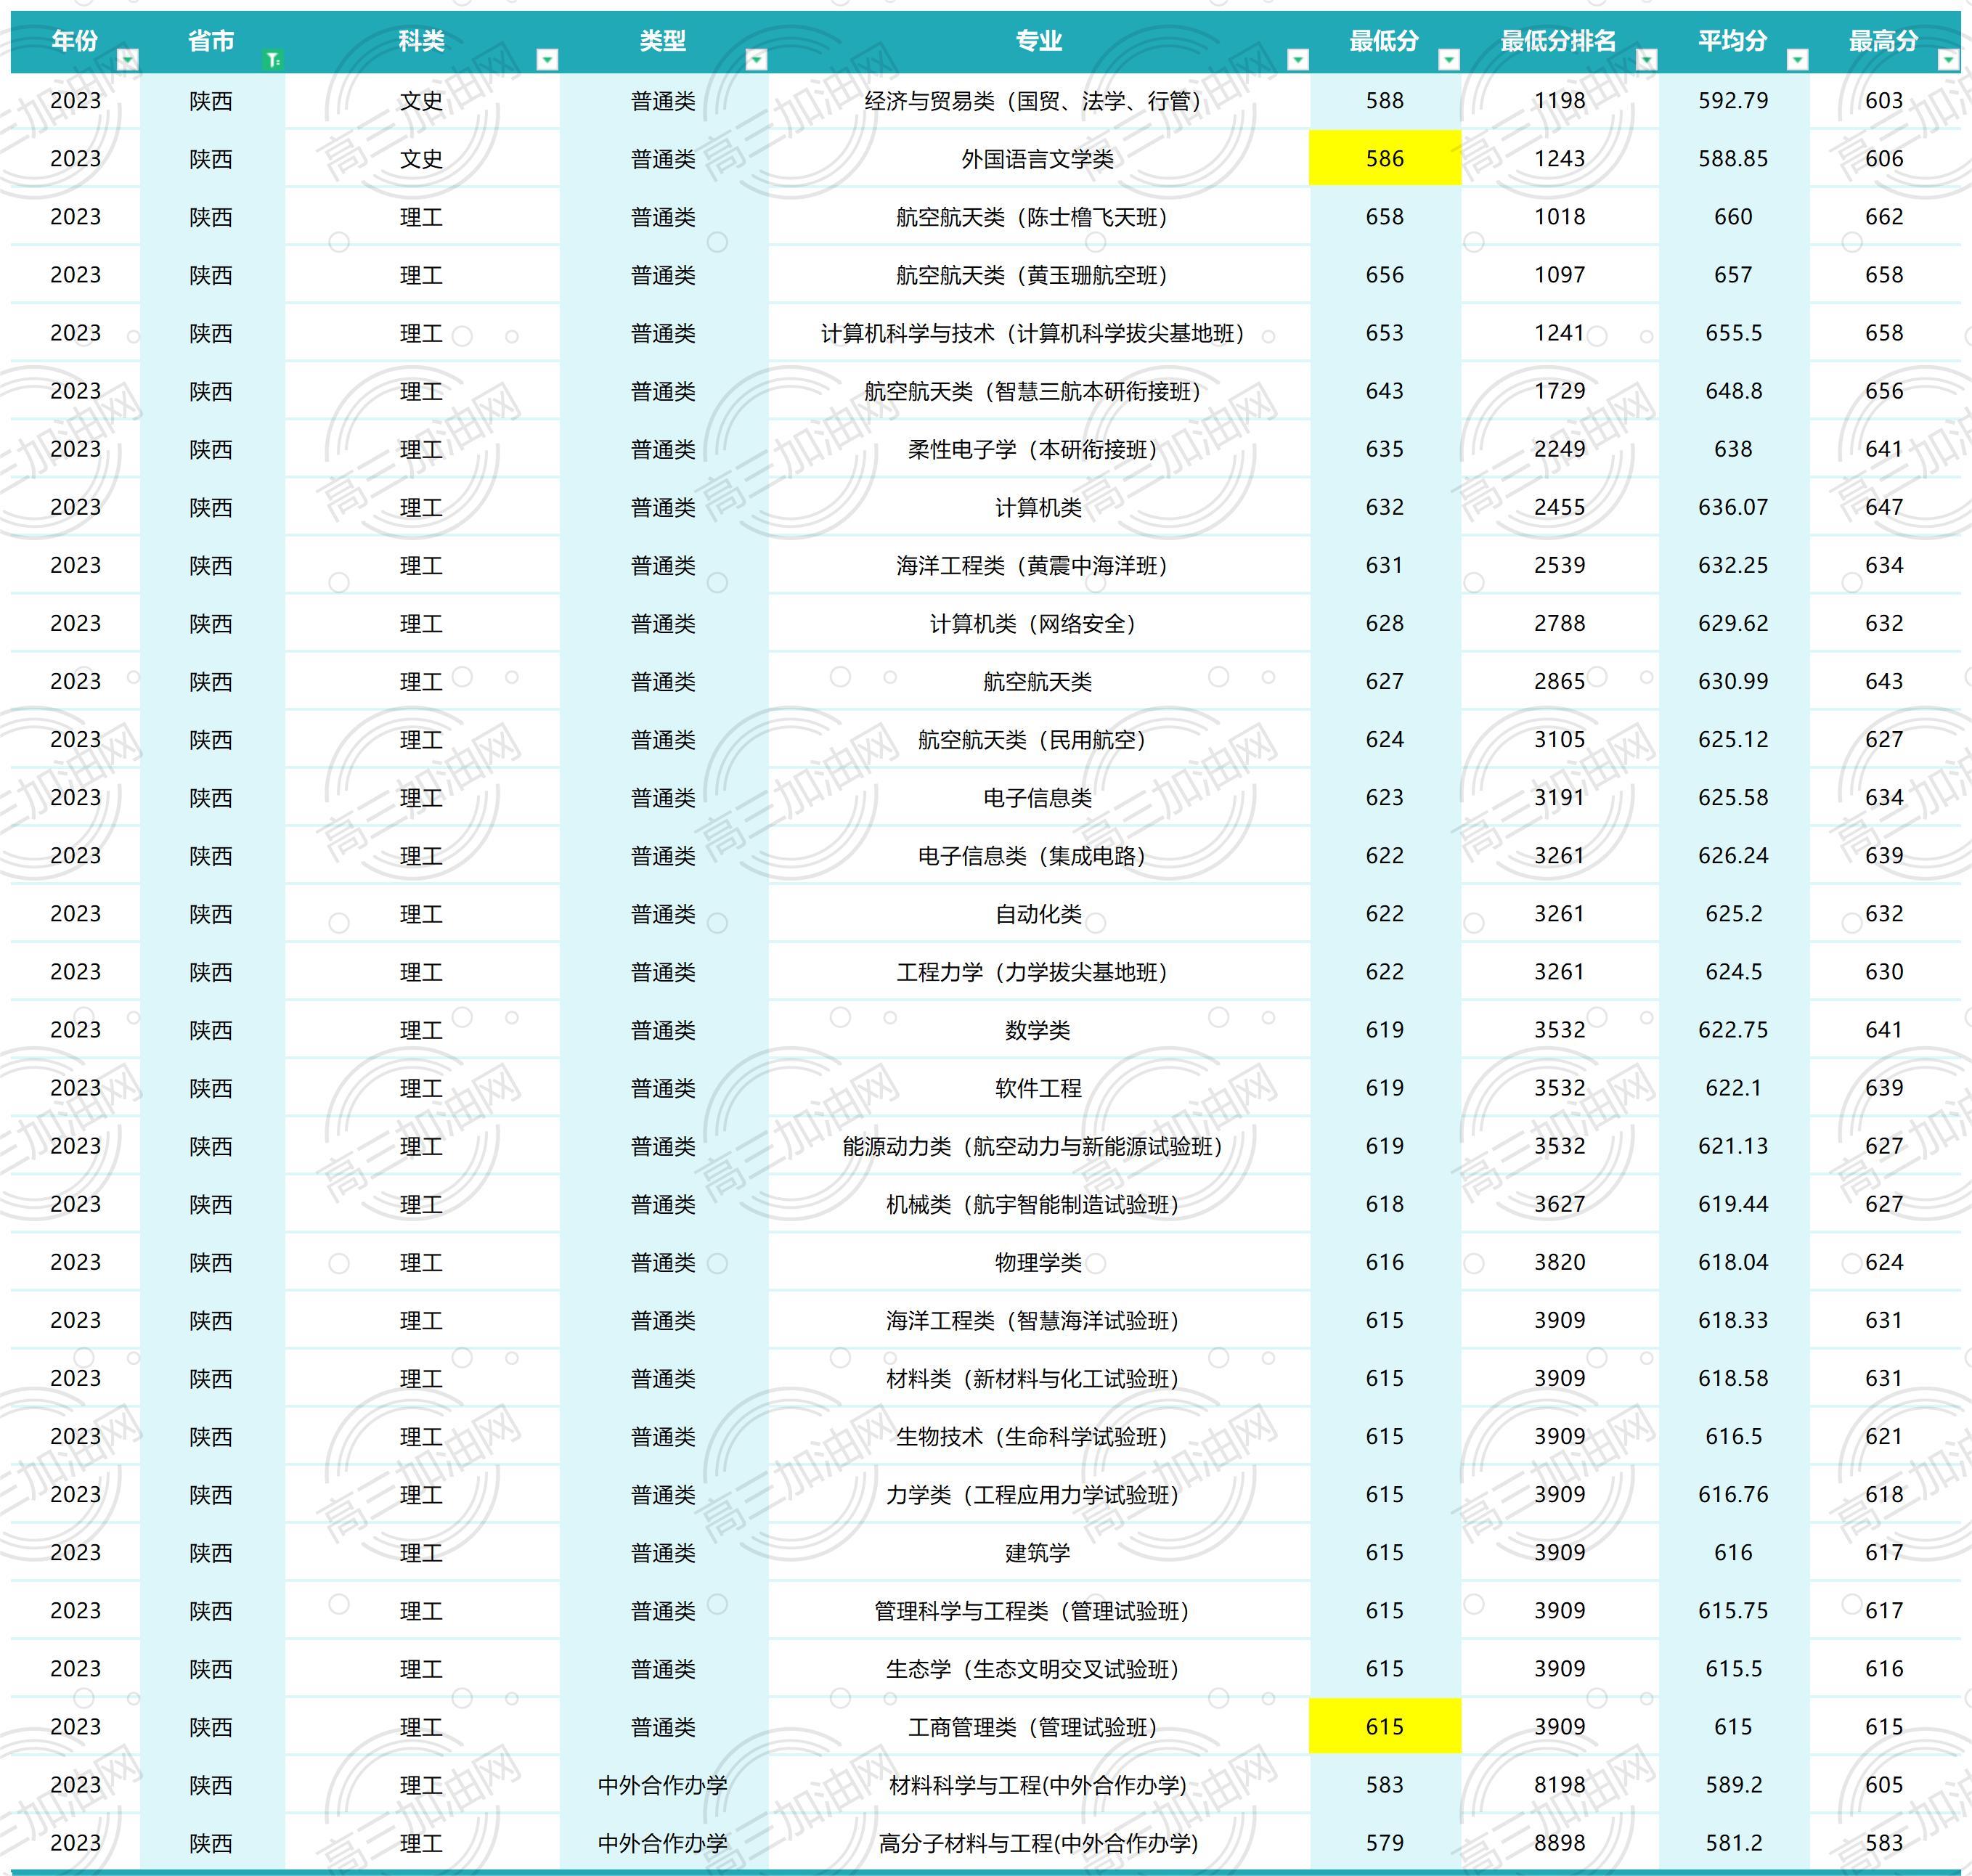This screenshot has width=1972, height=1876.
Task: Click the 航空航天类（陈士橹飞天班） cell
Action: [x=1038, y=217]
